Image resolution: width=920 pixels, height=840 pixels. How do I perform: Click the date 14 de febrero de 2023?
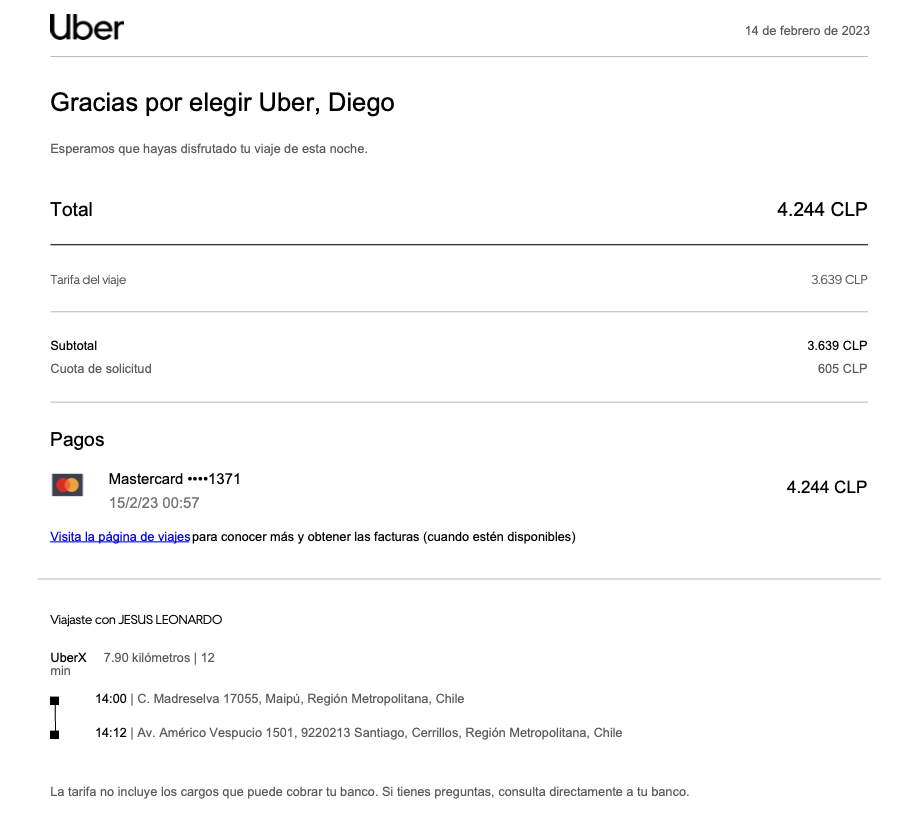(807, 31)
